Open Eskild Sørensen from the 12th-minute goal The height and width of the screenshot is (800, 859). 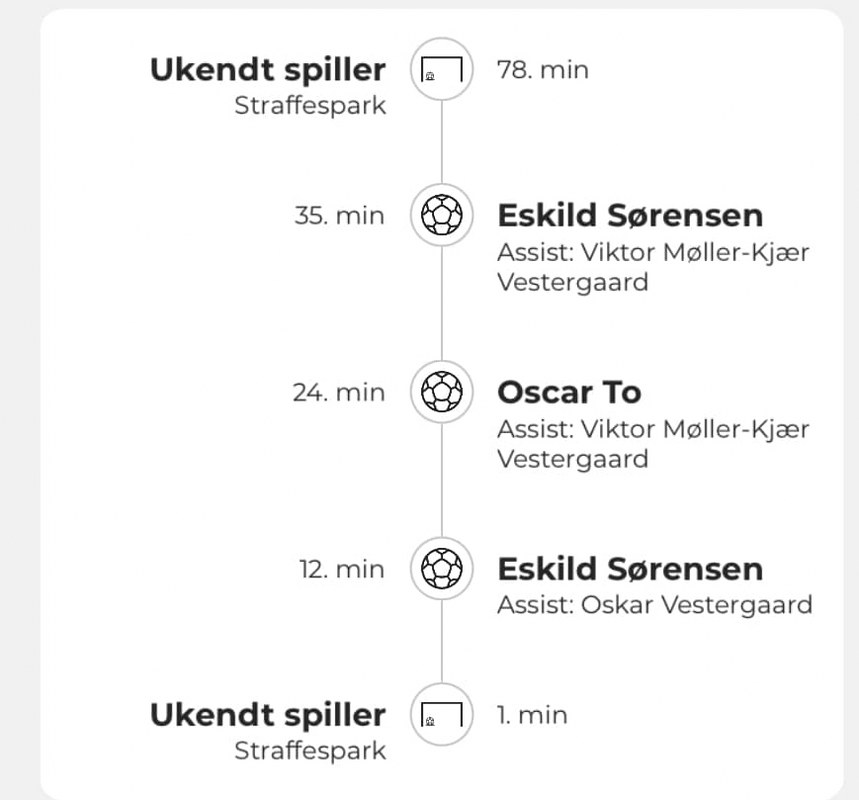630,569
